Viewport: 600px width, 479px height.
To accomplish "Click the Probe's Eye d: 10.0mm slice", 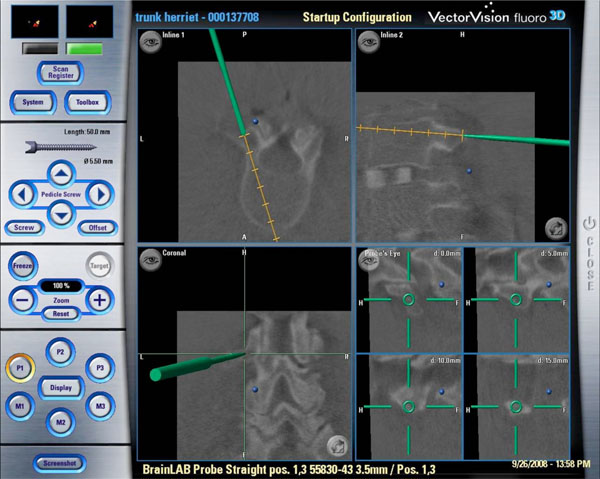I will pos(410,407).
